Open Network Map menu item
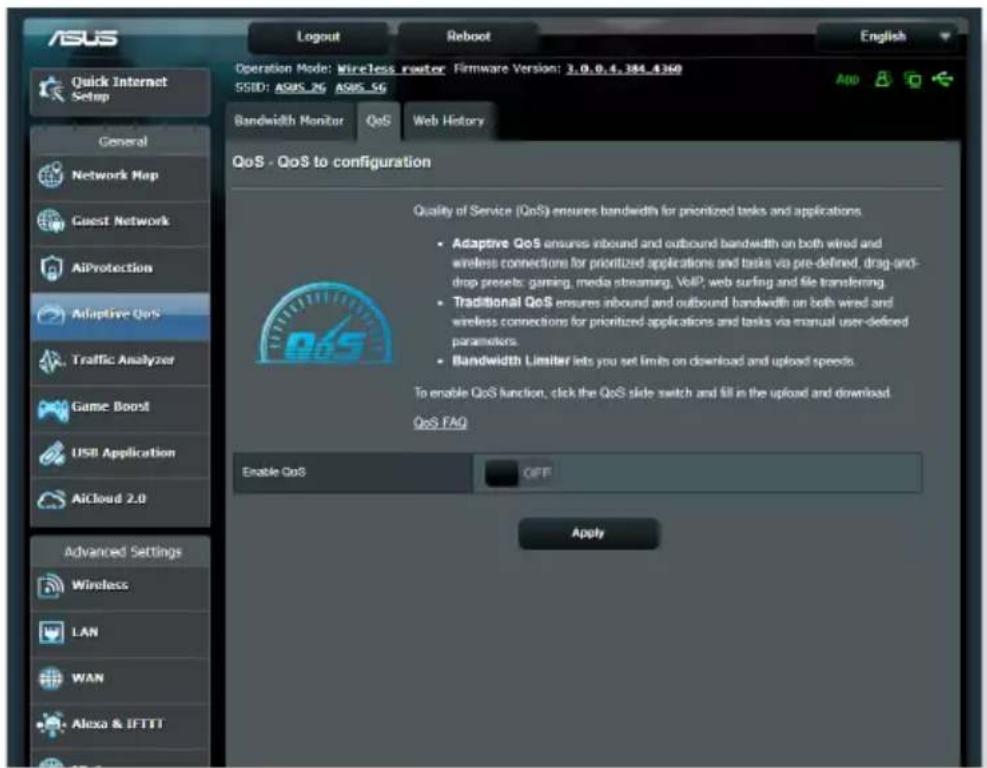This screenshot has height=768, width=987. [x=120, y=176]
